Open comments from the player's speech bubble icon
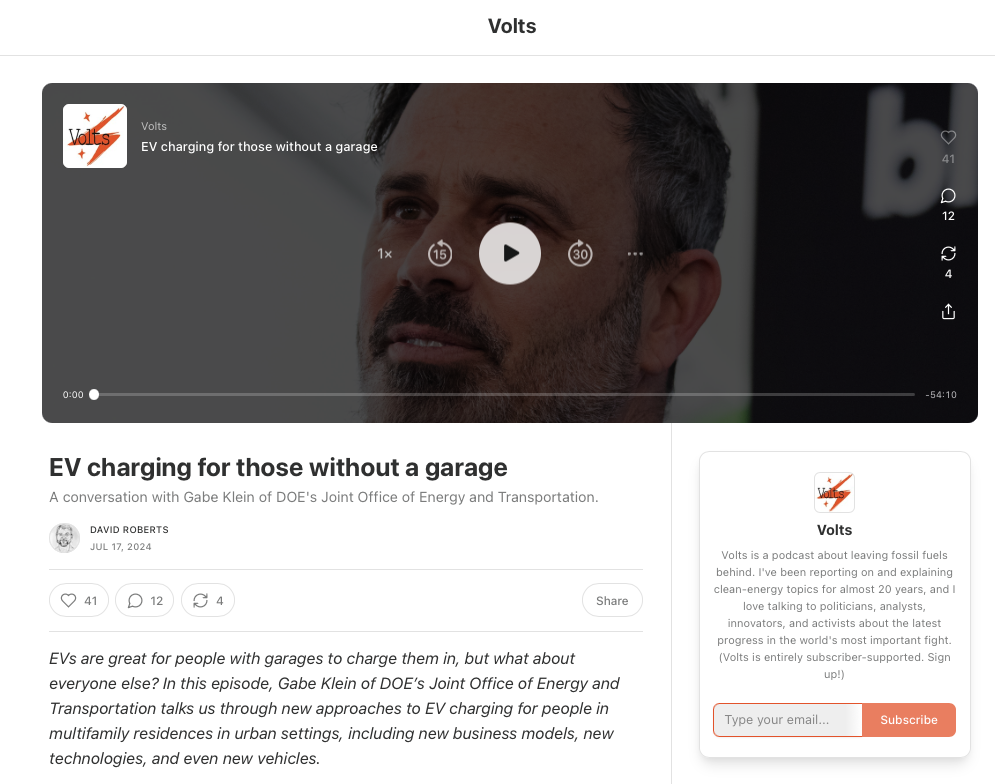The width and height of the screenshot is (995, 784). coord(948,196)
